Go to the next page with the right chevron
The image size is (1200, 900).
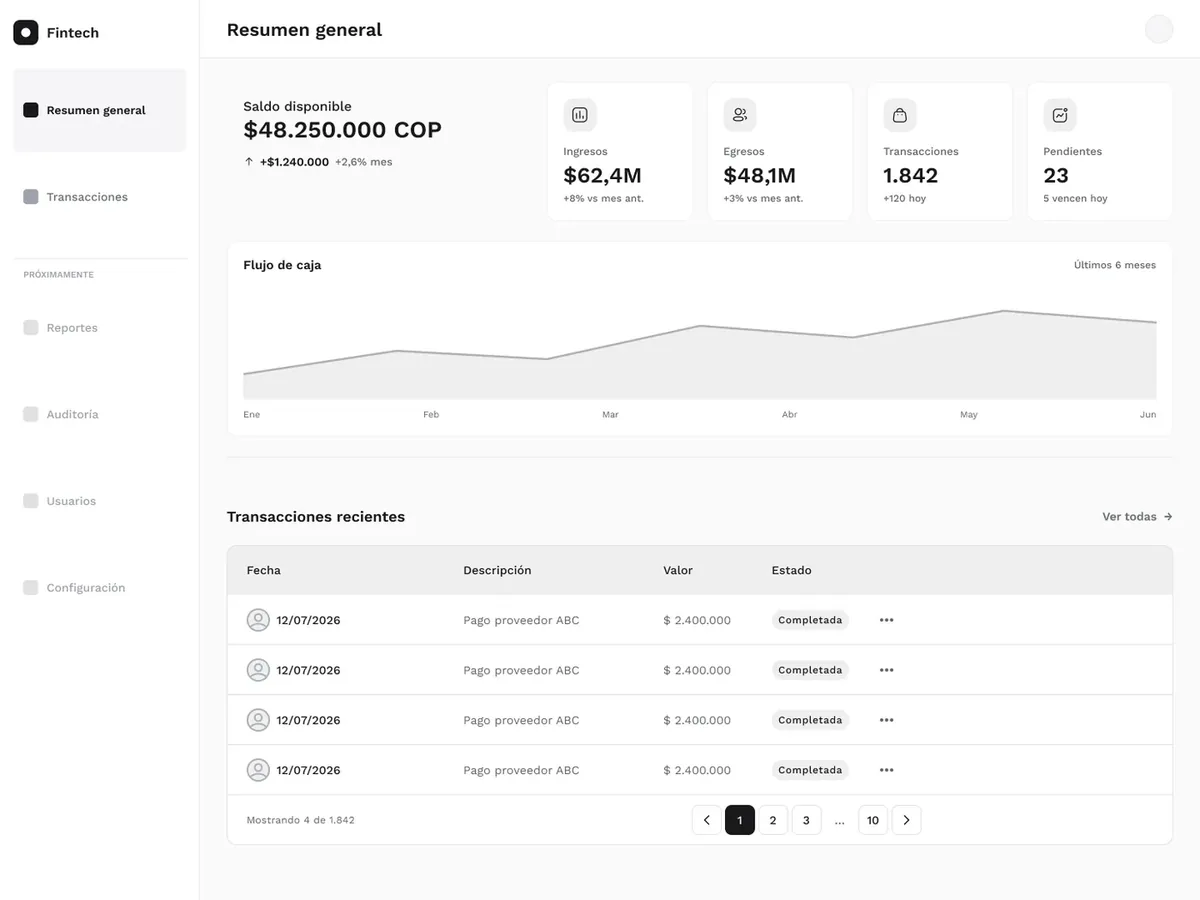(906, 820)
